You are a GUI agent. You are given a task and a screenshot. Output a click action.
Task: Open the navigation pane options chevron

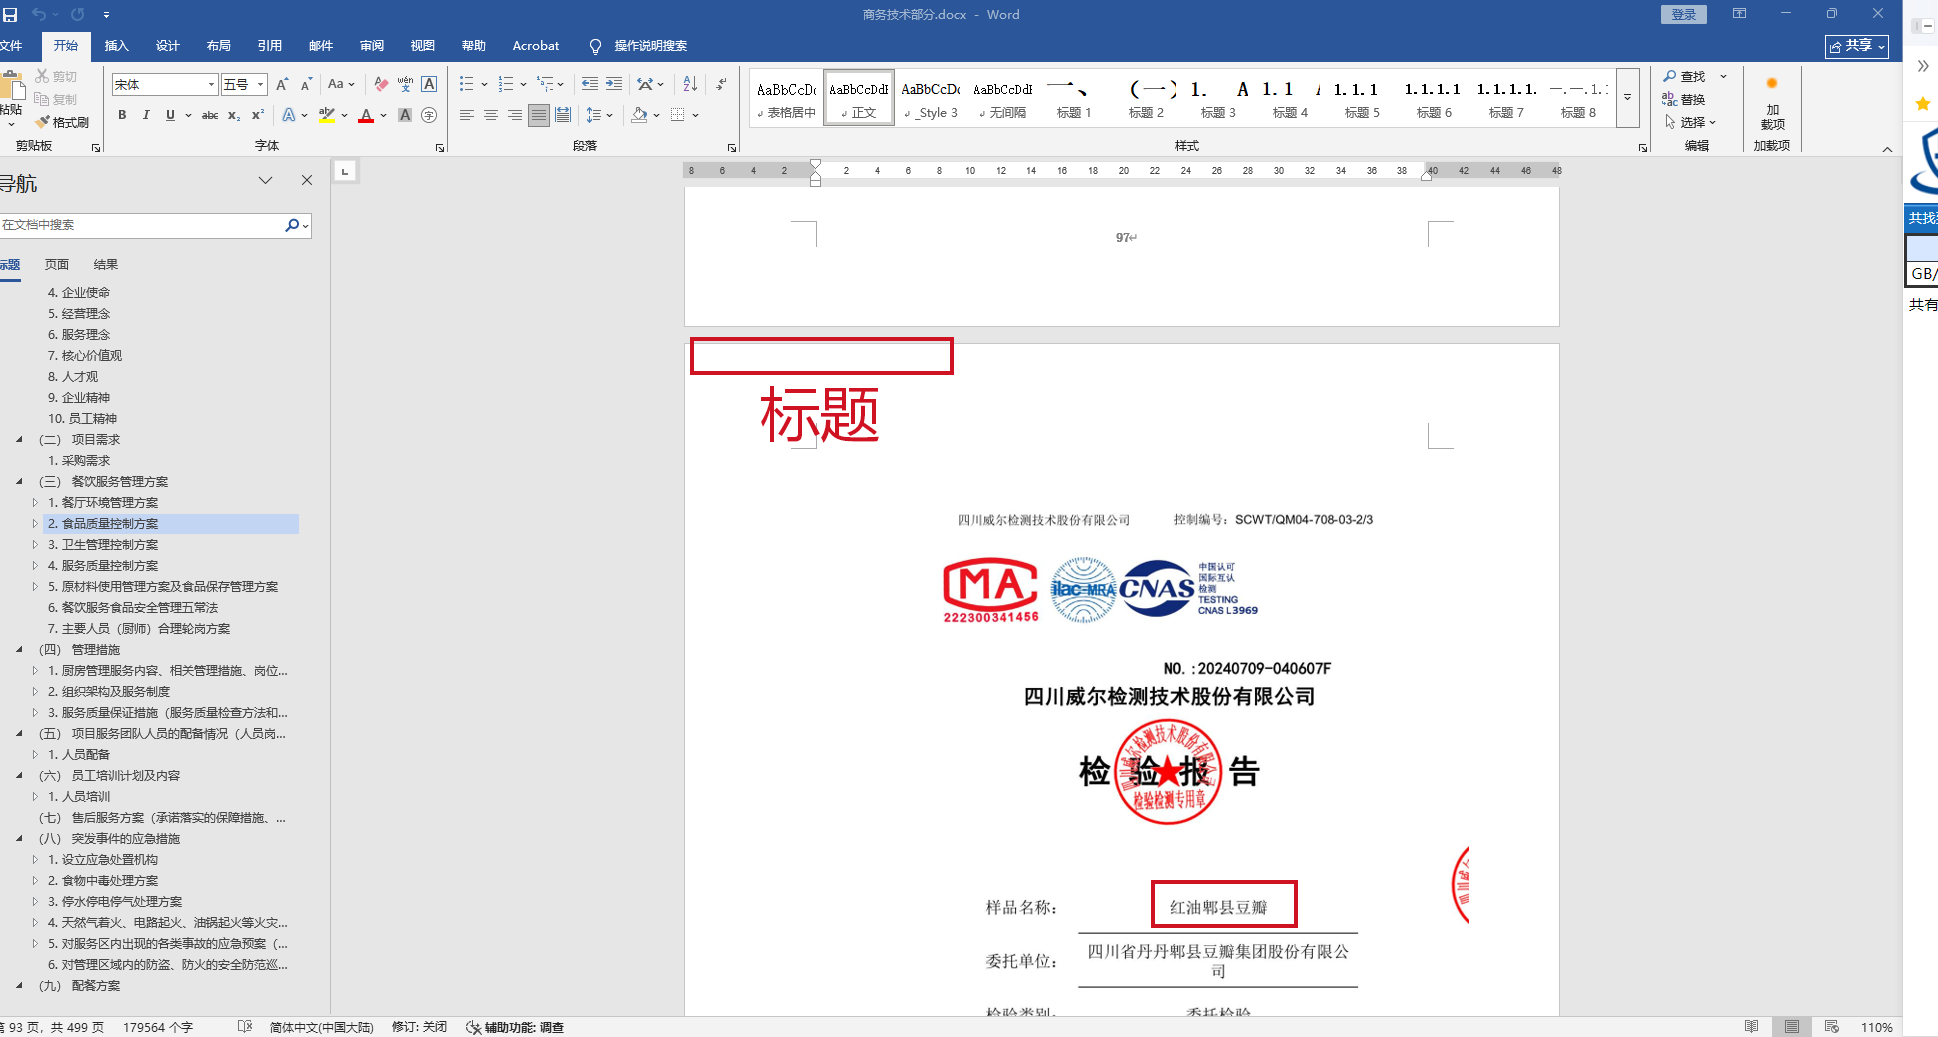pos(265,180)
